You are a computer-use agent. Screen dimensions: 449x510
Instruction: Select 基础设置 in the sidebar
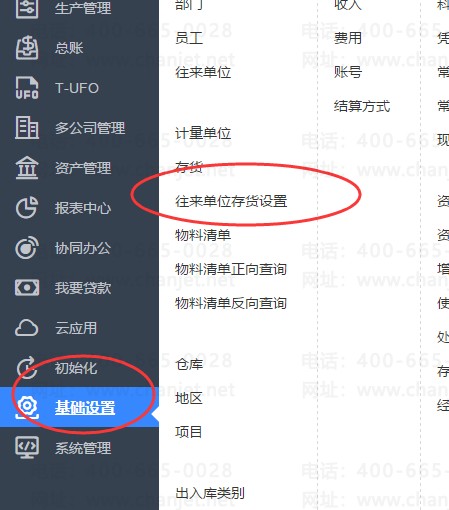click(79, 407)
